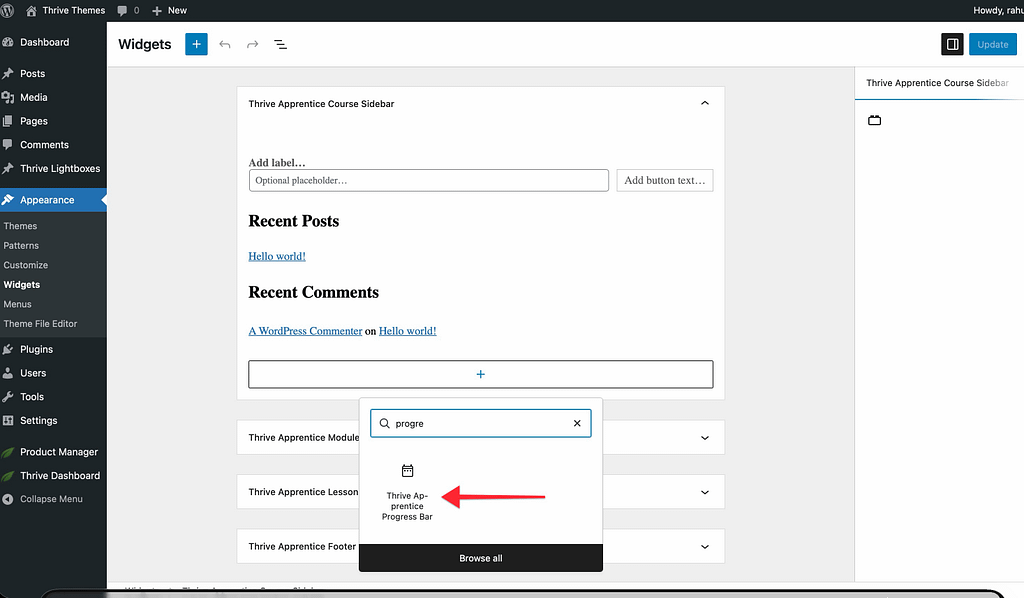Click the Browse all button
This screenshot has width=1024, height=598.
pos(480,558)
